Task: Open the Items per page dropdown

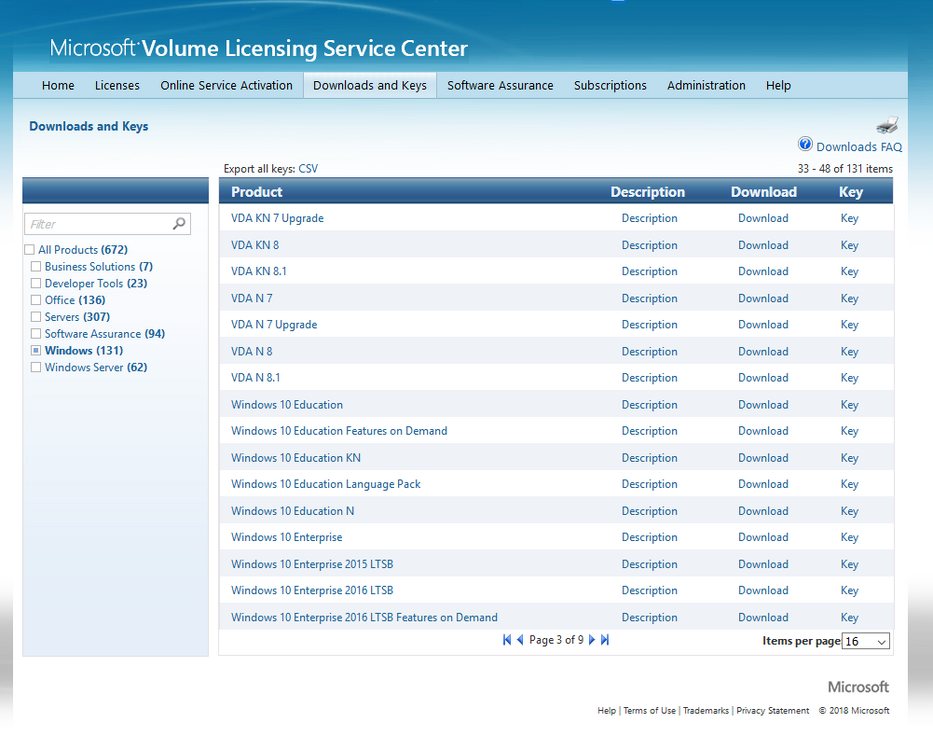Action: pos(866,641)
